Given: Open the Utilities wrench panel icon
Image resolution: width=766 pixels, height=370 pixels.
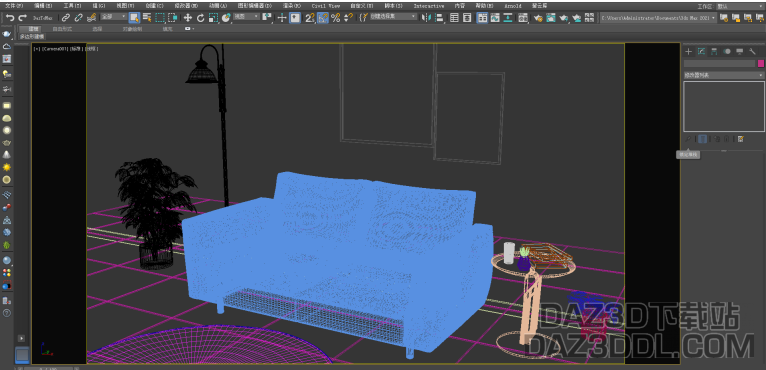Looking at the screenshot, I should 752,51.
